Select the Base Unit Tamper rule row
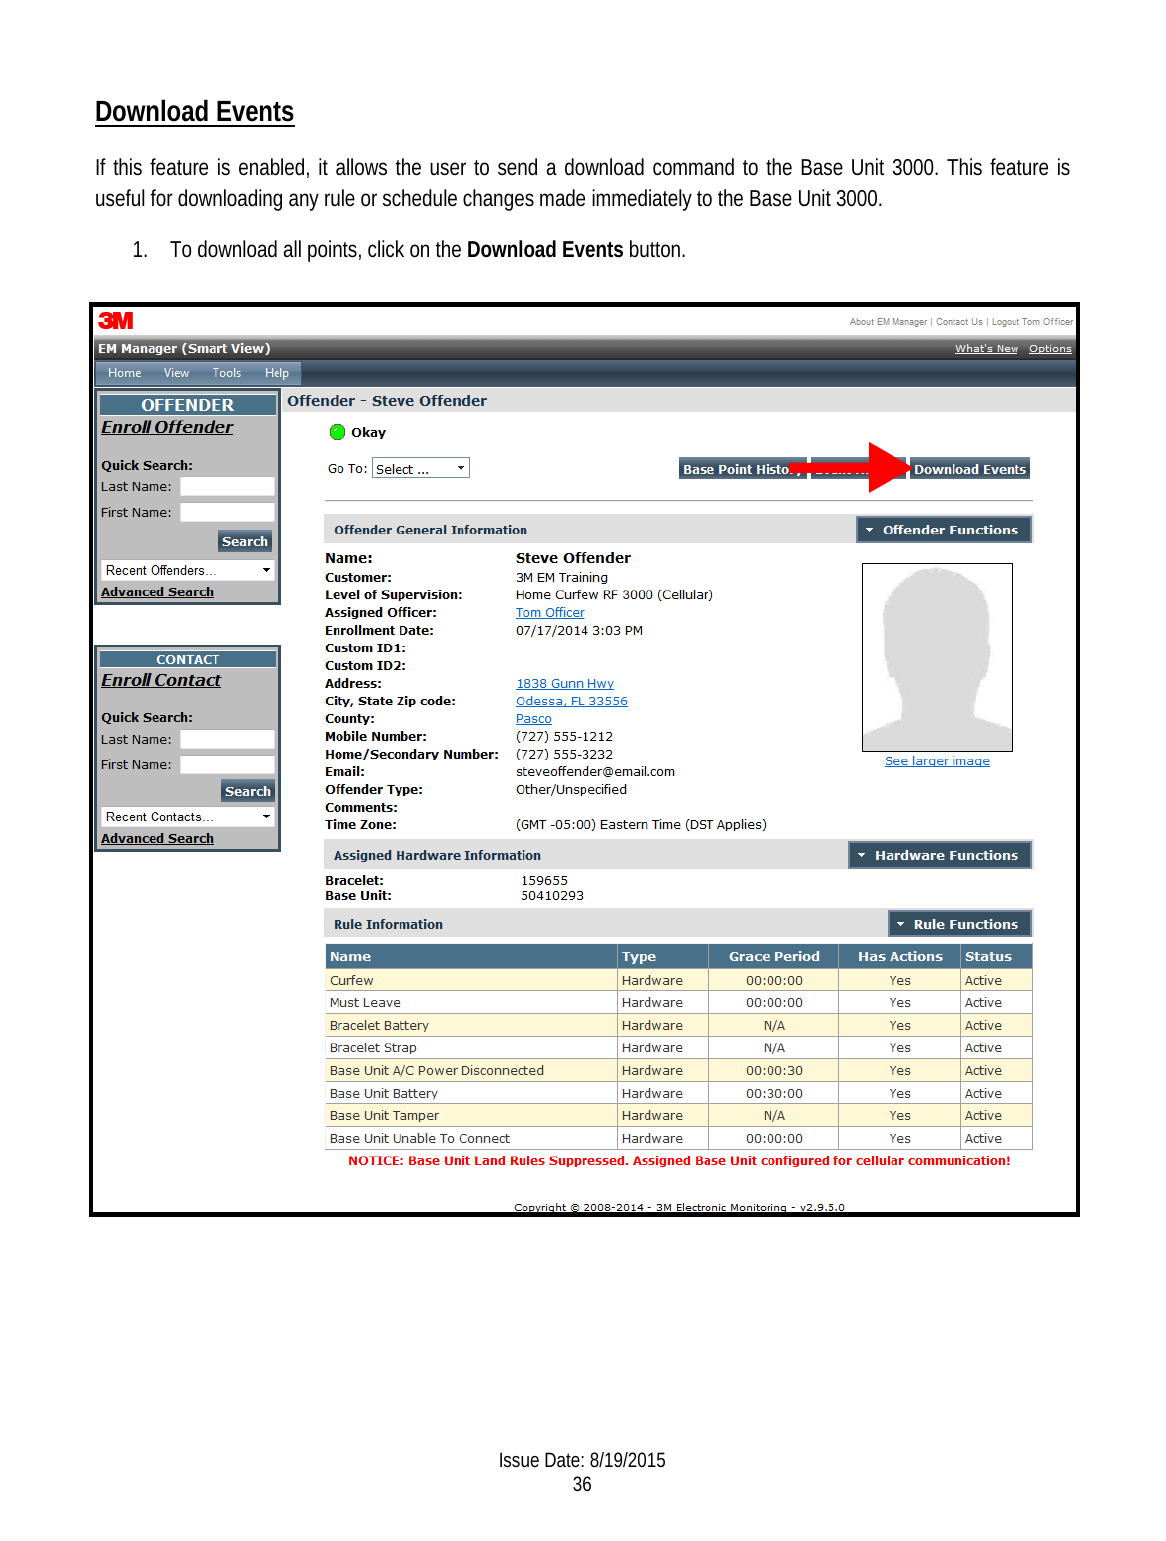 (x=679, y=1115)
